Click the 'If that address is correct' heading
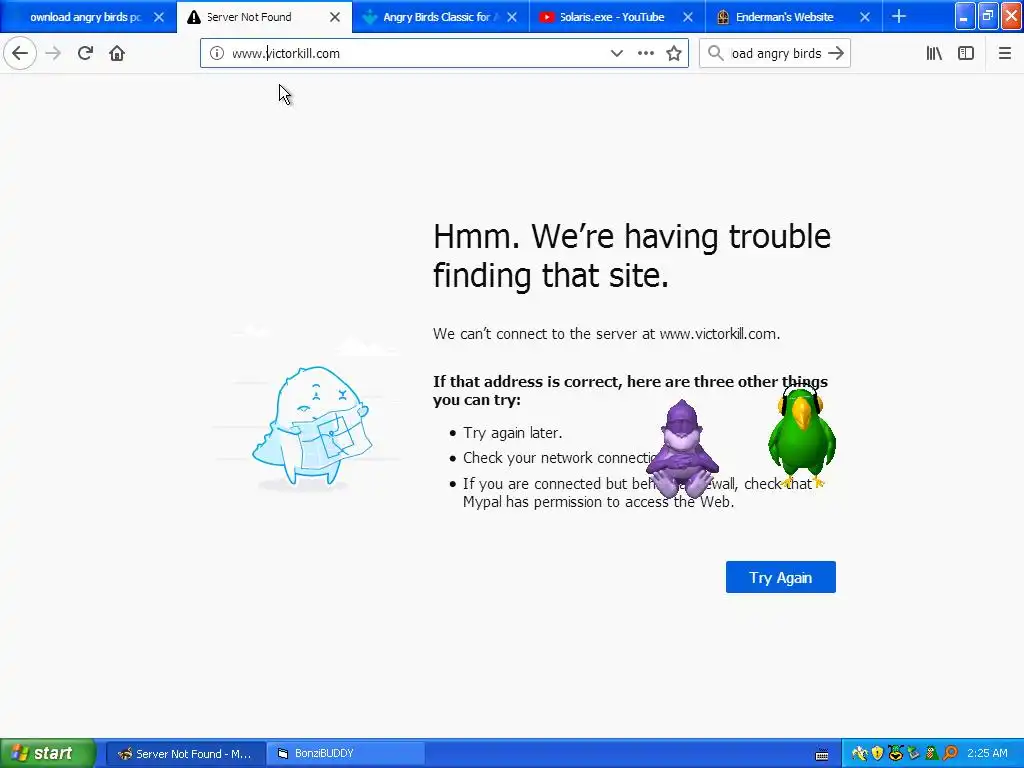The width and height of the screenshot is (1024, 768). click(x=630, y=391)
